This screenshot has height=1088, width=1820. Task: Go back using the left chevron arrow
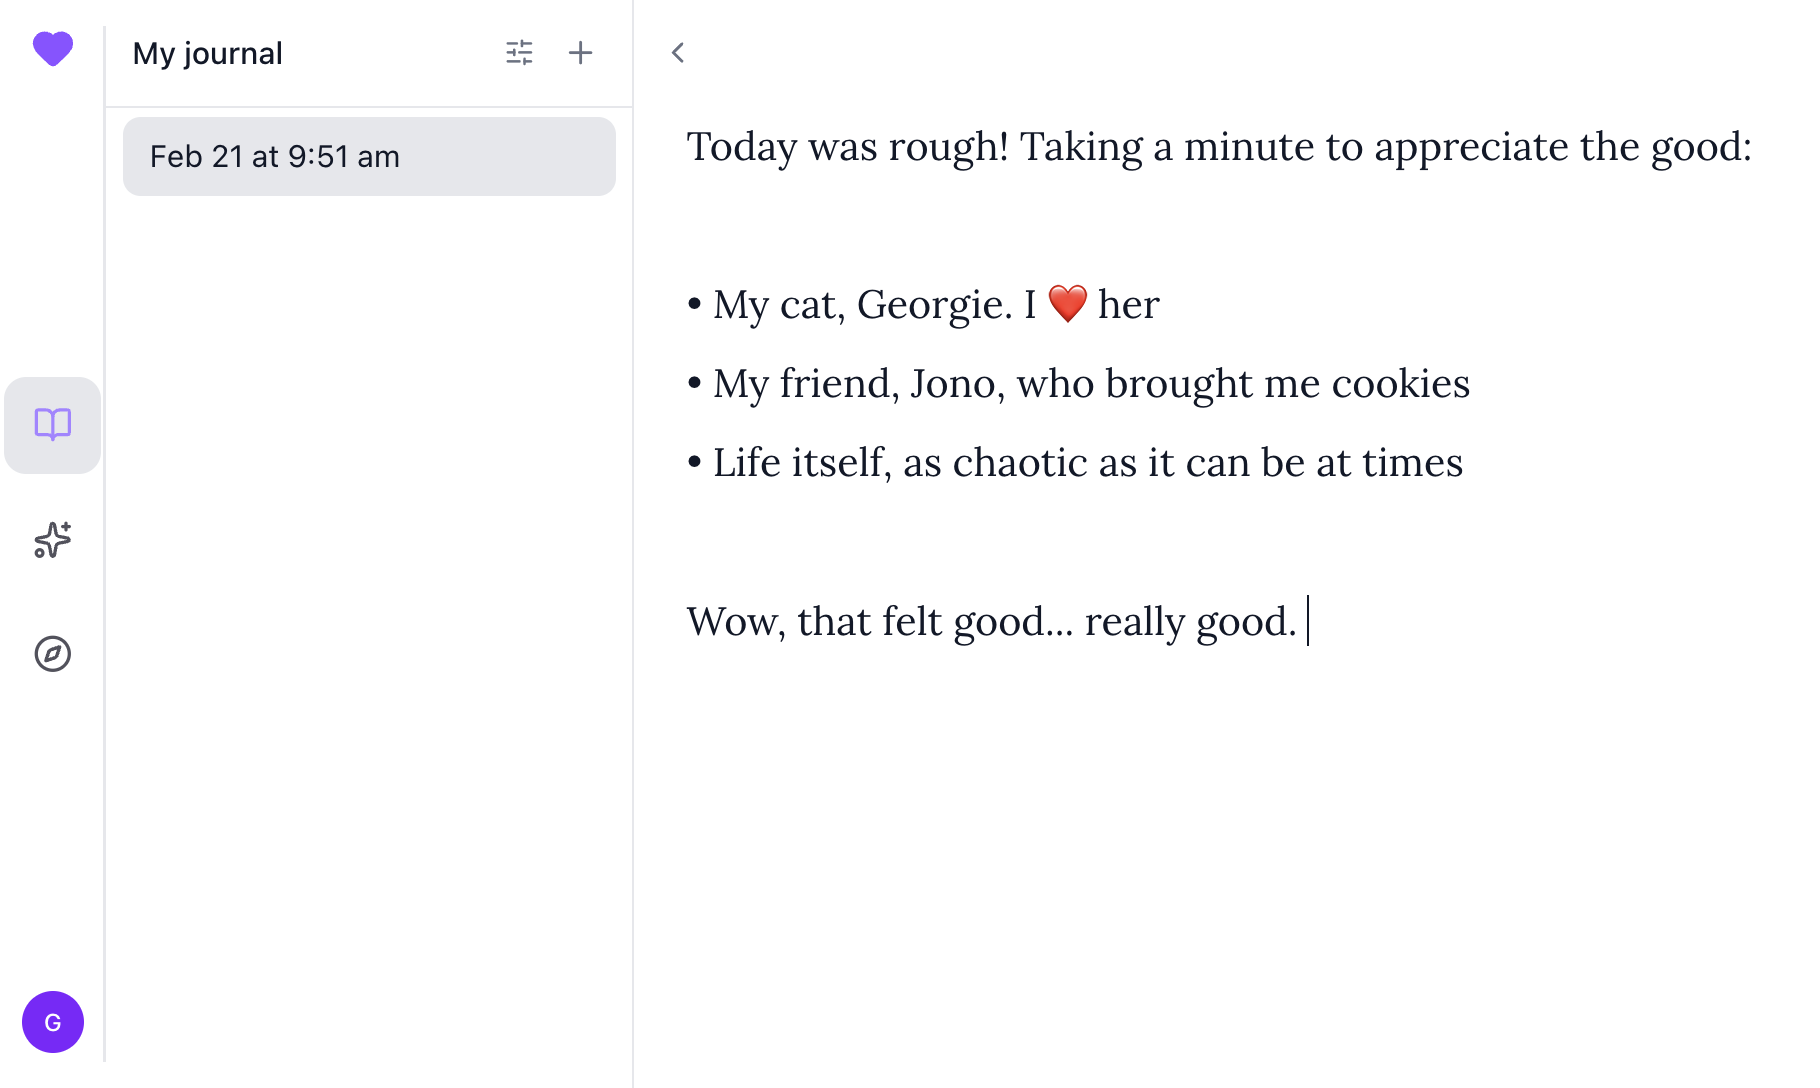click(x=678, y=53)
